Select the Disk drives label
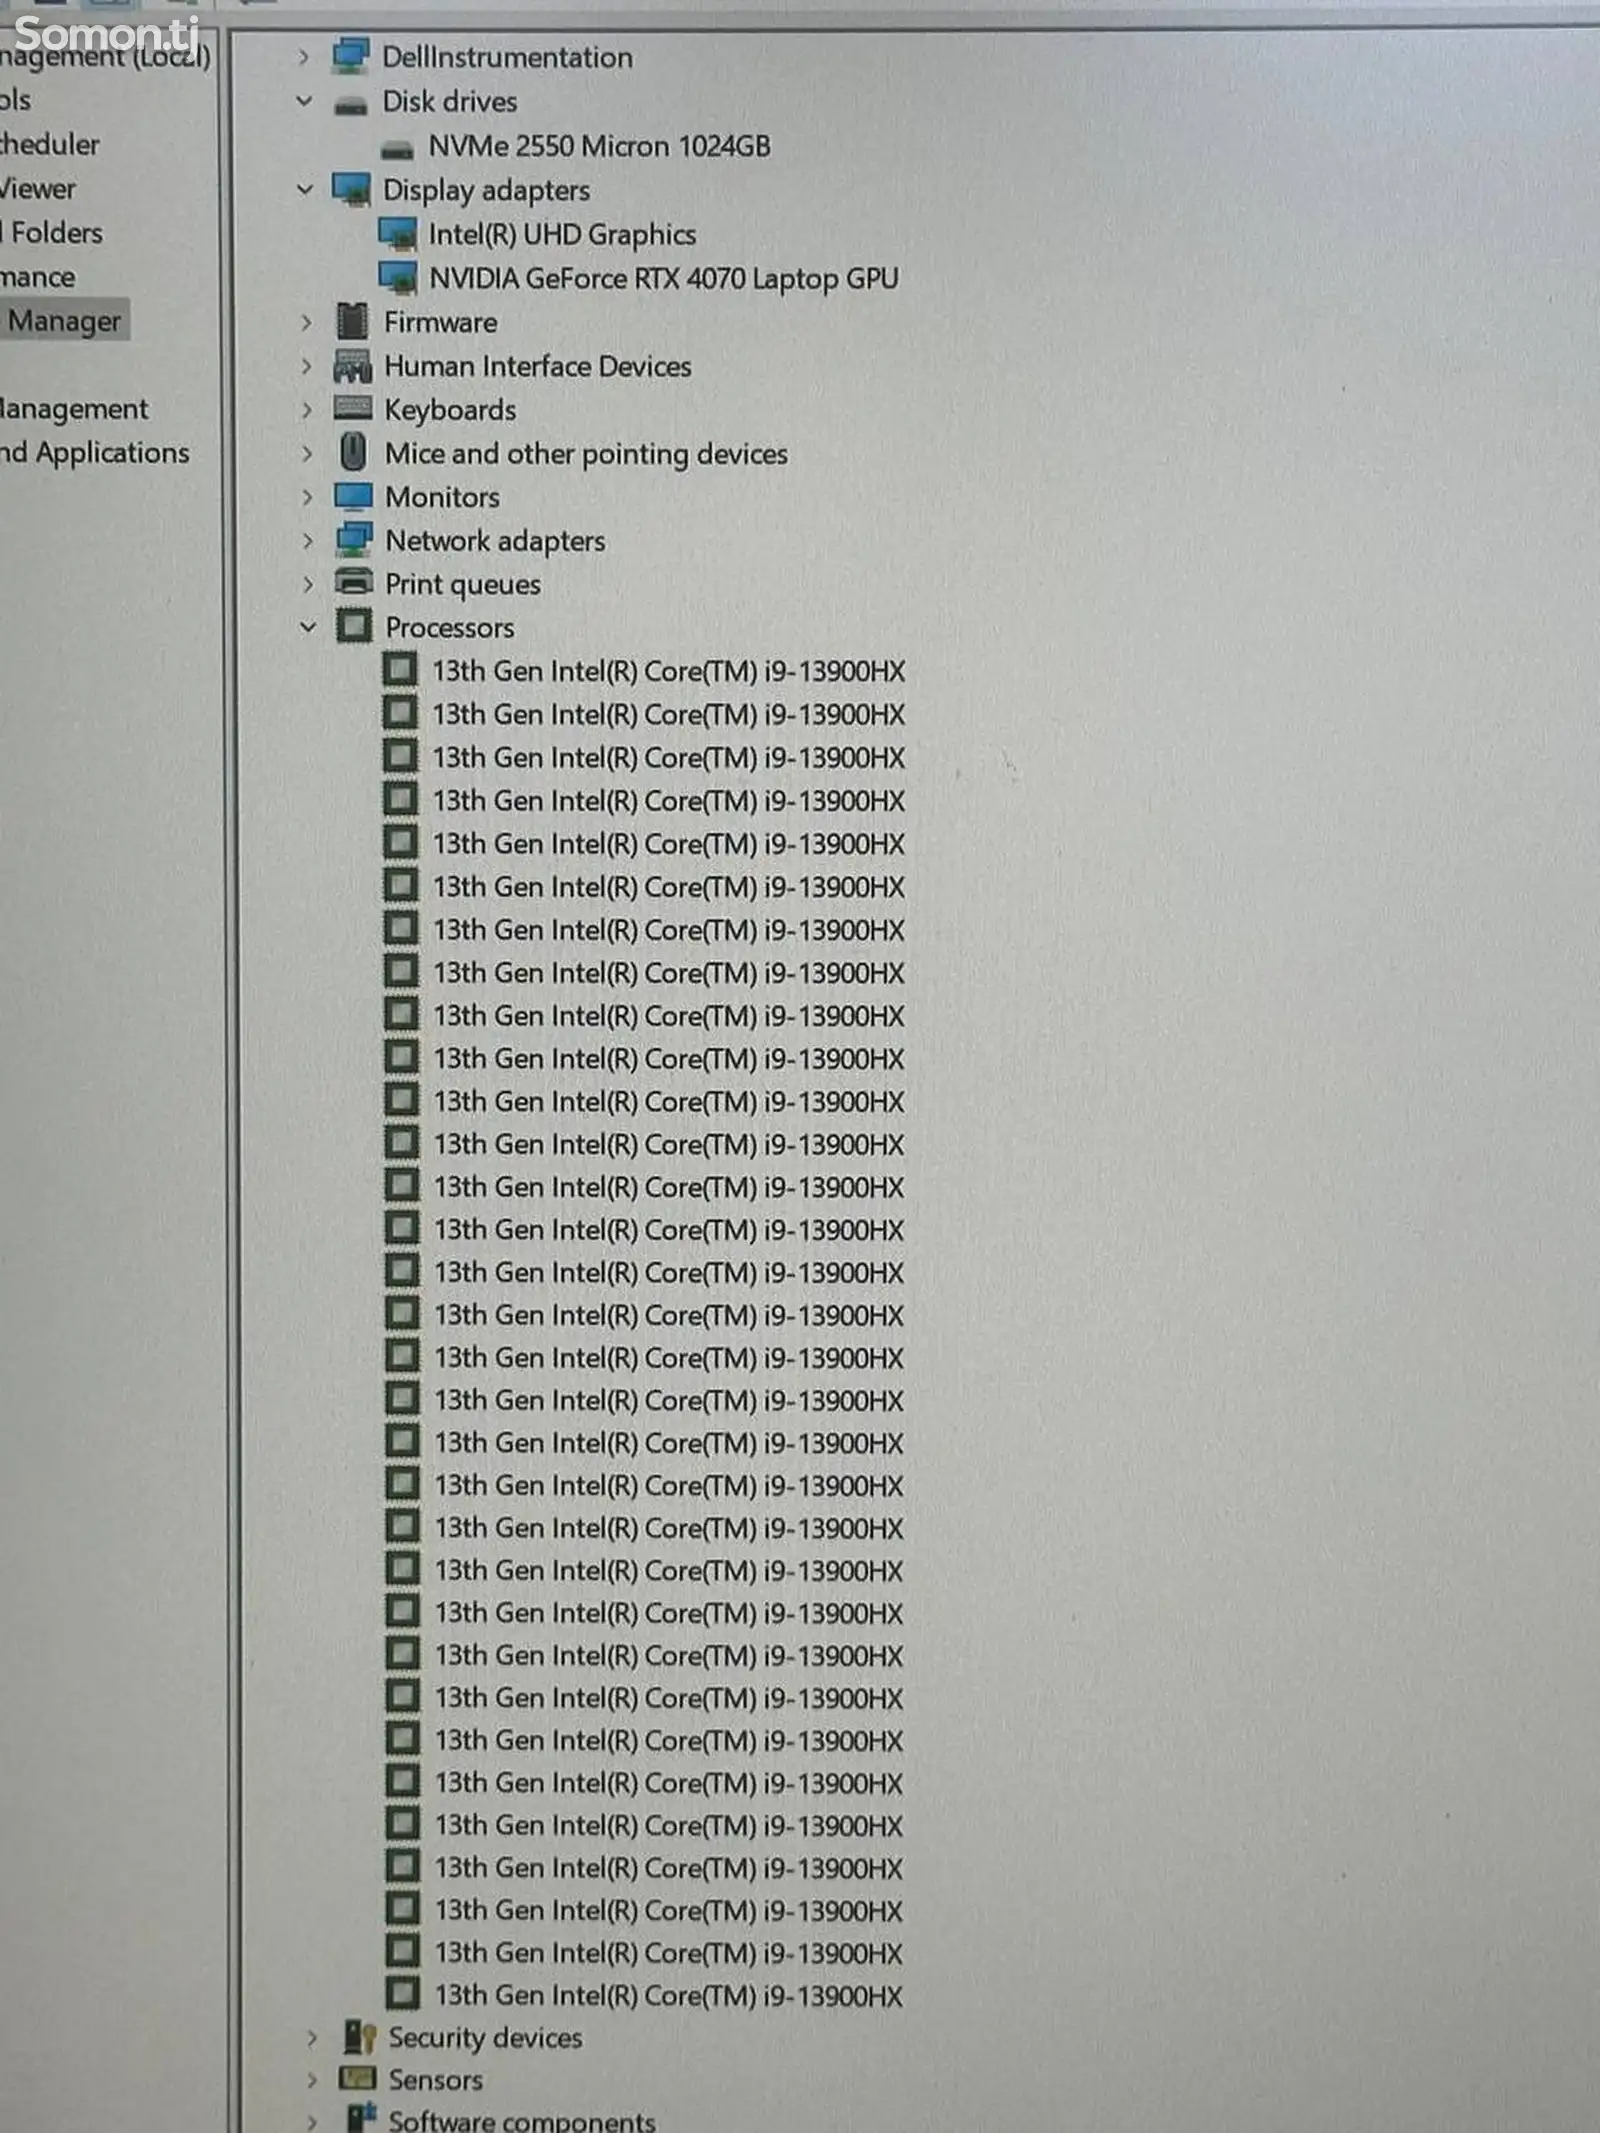The image size is (1600, 2133). point(450,101)
